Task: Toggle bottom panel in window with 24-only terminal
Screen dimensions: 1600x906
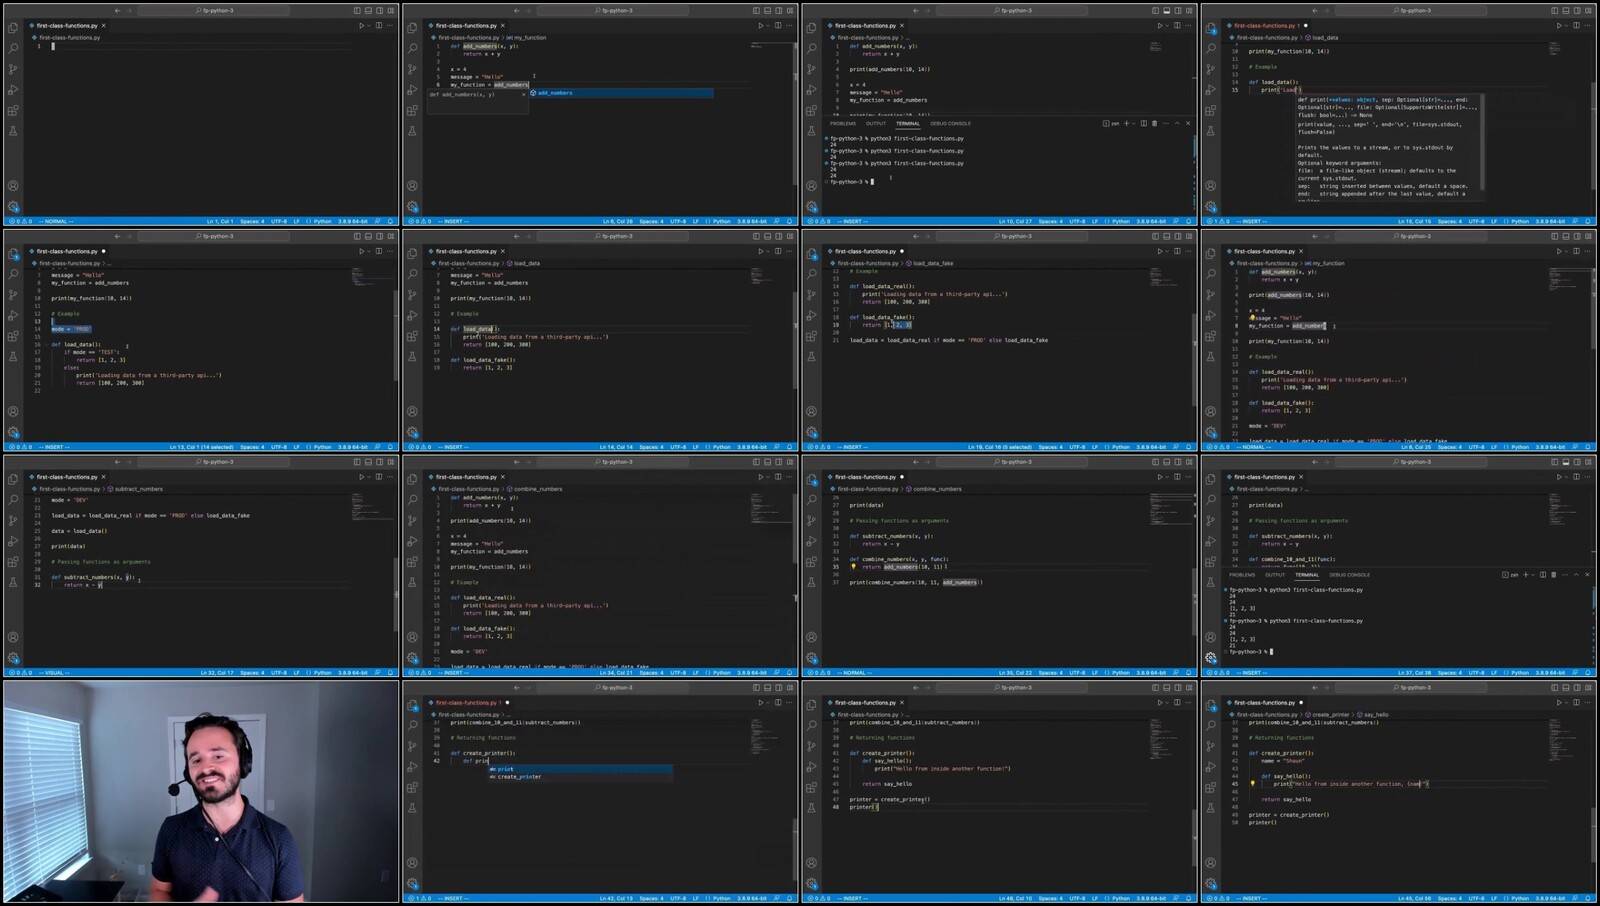Action: [x=1166, y=11]
